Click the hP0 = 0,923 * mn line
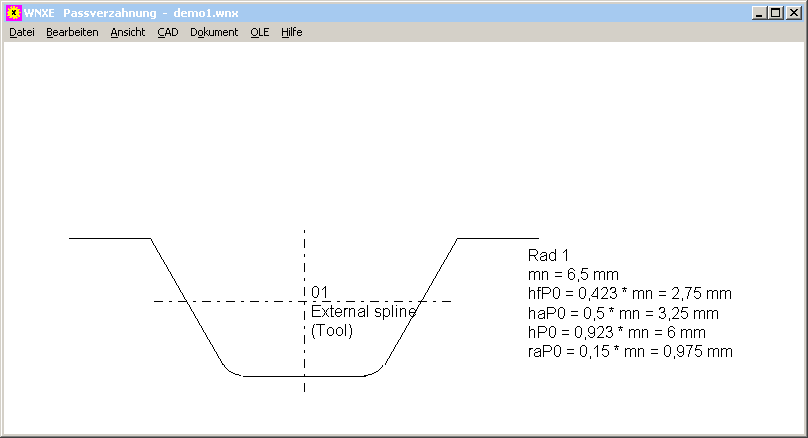This screenshot has width=808, height=438. 617,332
